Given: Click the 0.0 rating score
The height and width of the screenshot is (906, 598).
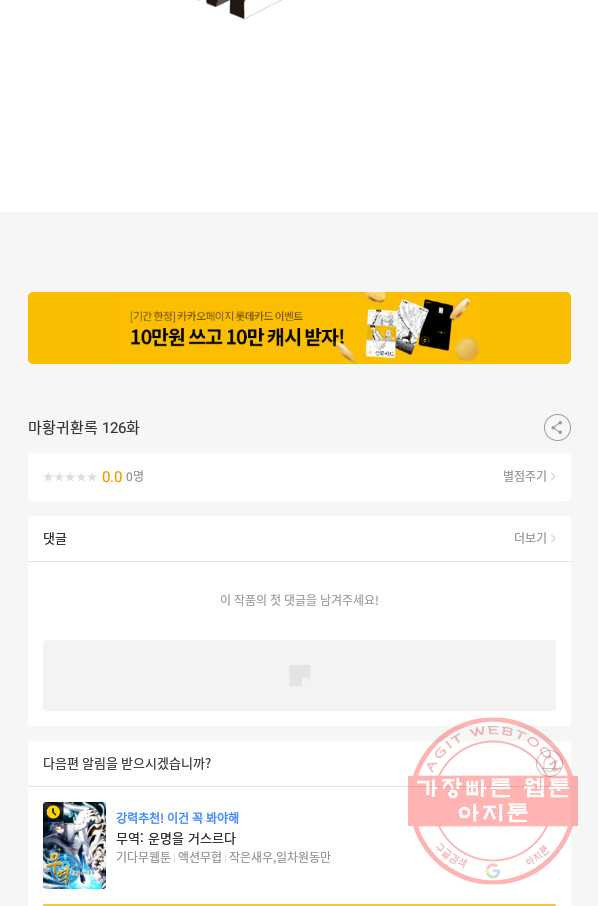Looking at the screenshot, I should (x=112, y=477).
